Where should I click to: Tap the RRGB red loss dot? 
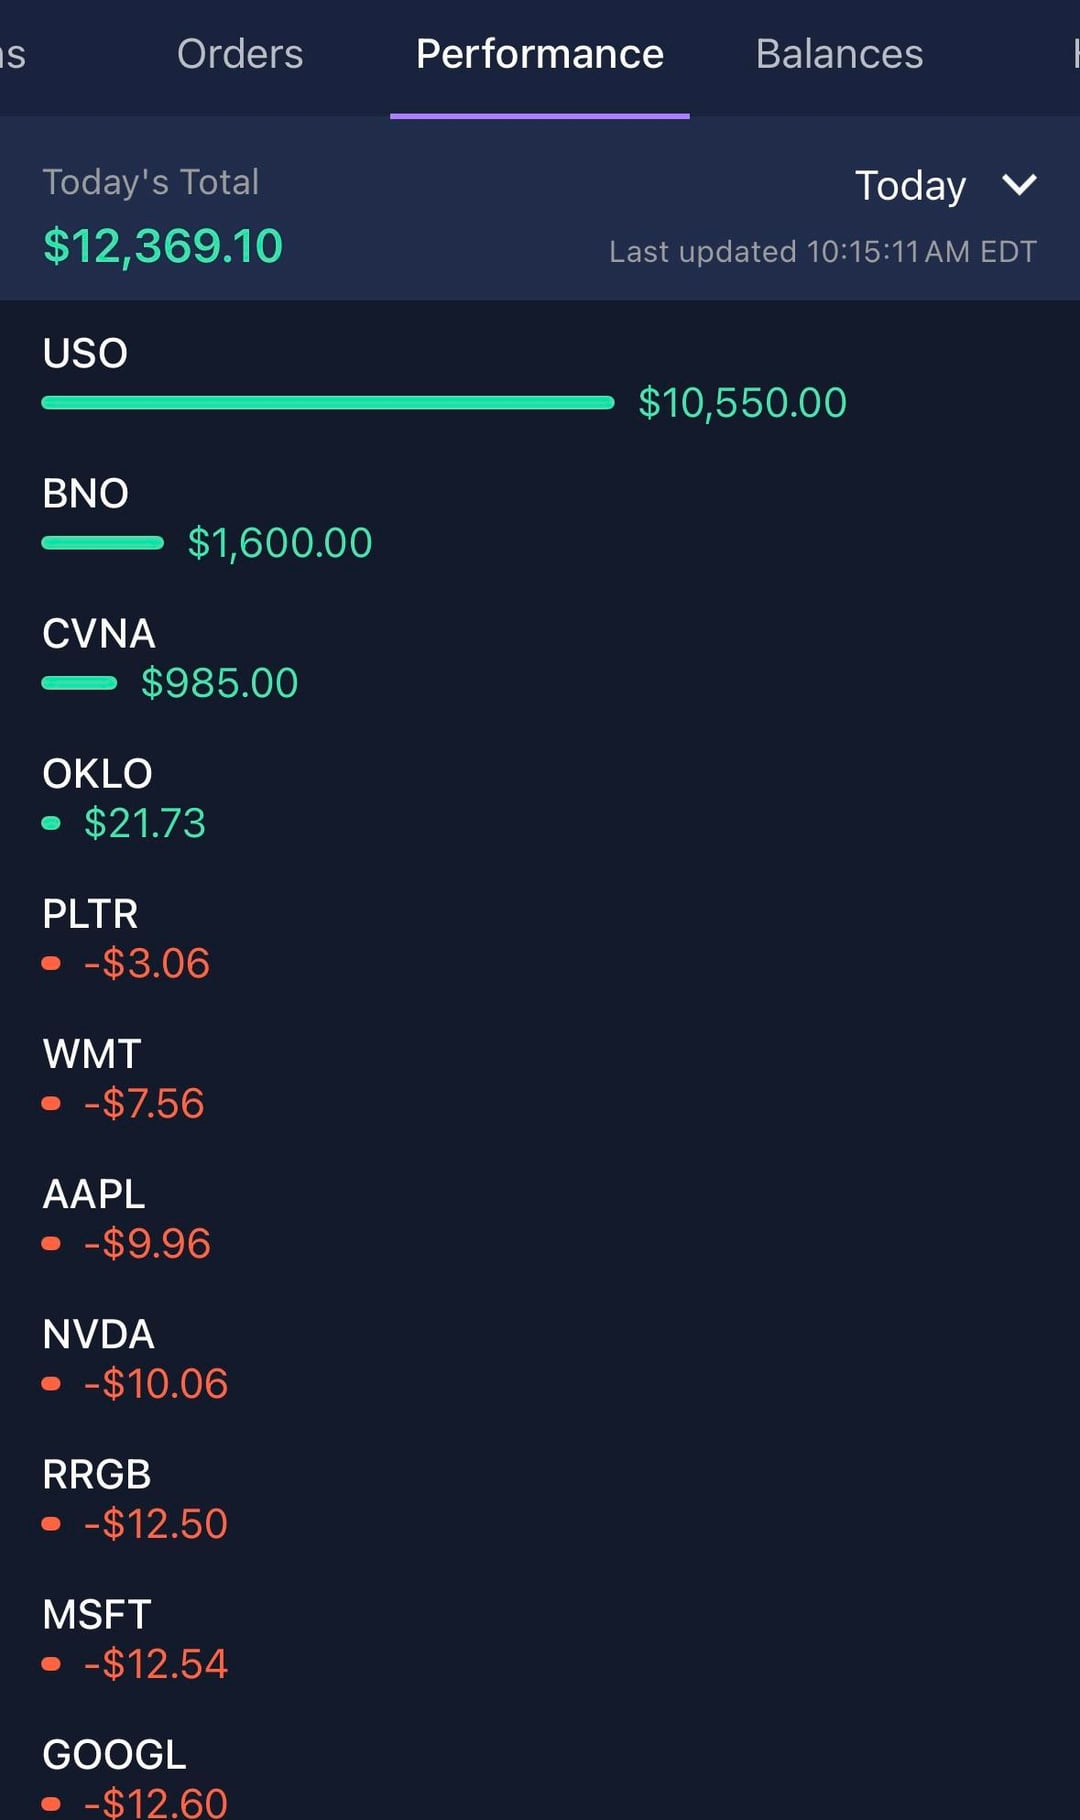(x=51, y=1524)
